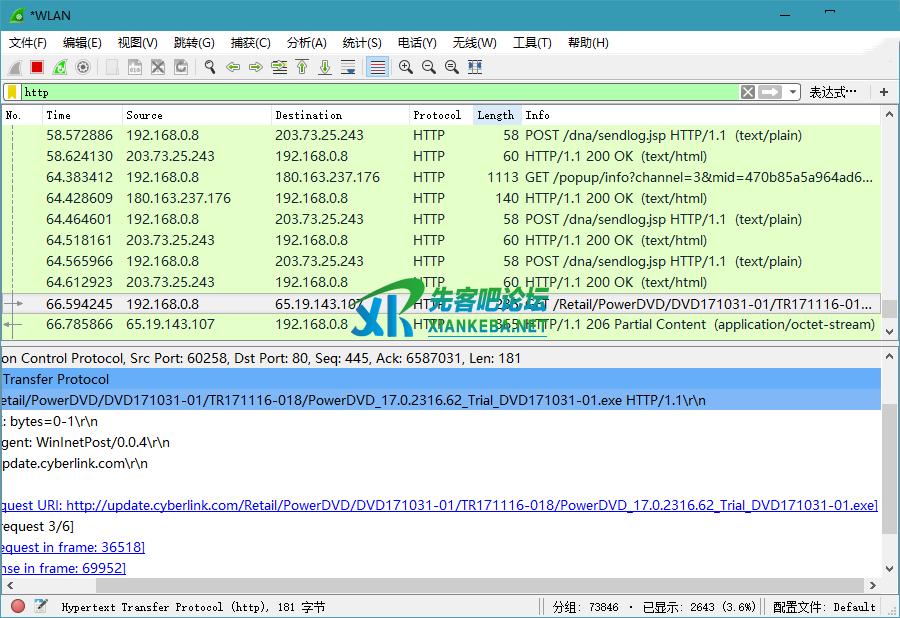The height and width of the screenshot is (618, 900).
Task: Jump to the first packet
Action: [302, 67]
